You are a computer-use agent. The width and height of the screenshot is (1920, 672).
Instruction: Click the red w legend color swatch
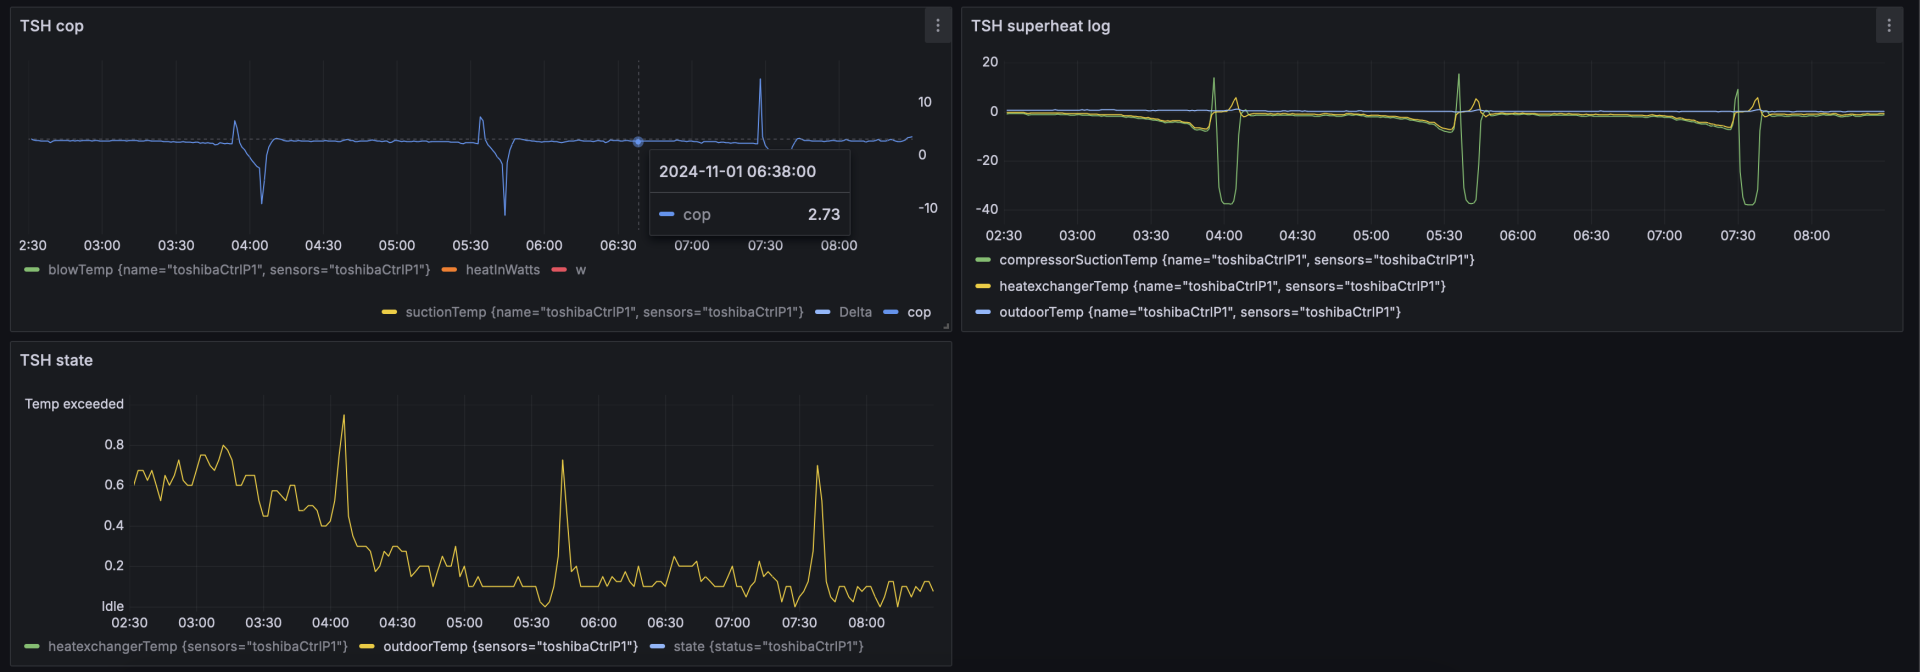pos(559,270)
